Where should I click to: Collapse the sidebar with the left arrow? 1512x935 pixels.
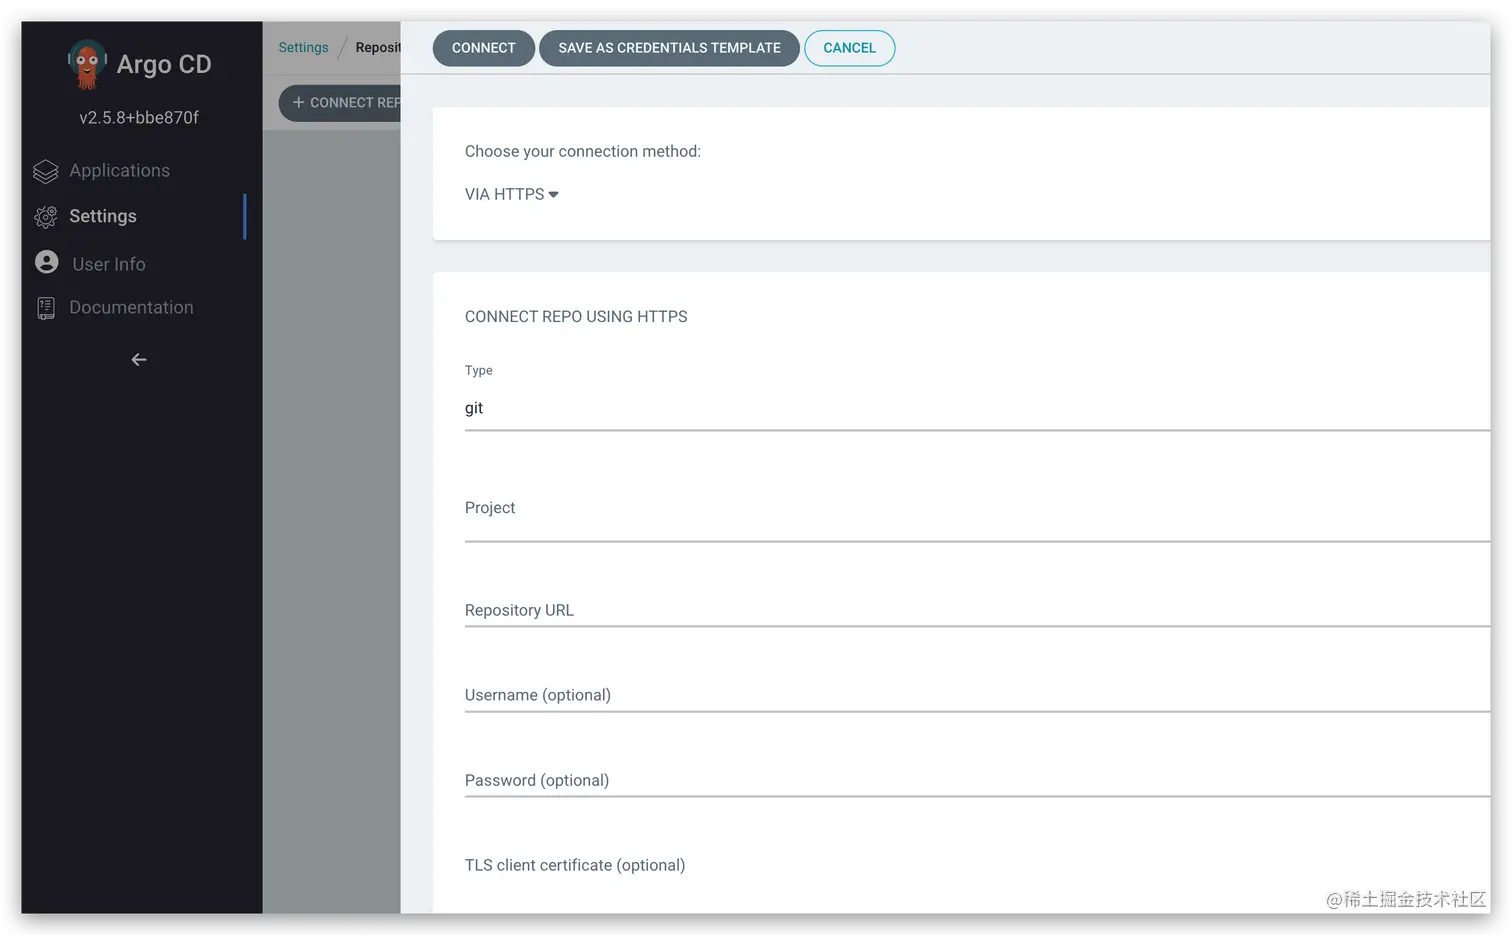coord(139,360)
